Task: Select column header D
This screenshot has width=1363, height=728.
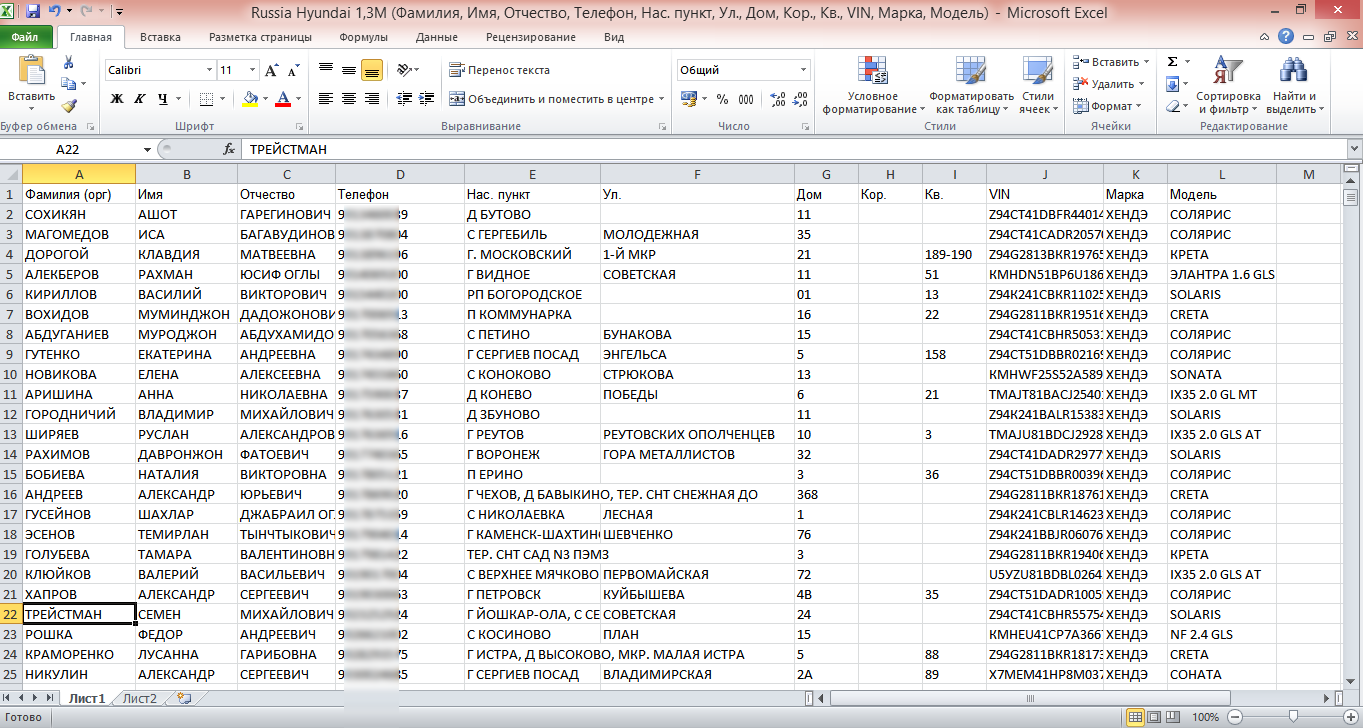Action: click(400, 174)
